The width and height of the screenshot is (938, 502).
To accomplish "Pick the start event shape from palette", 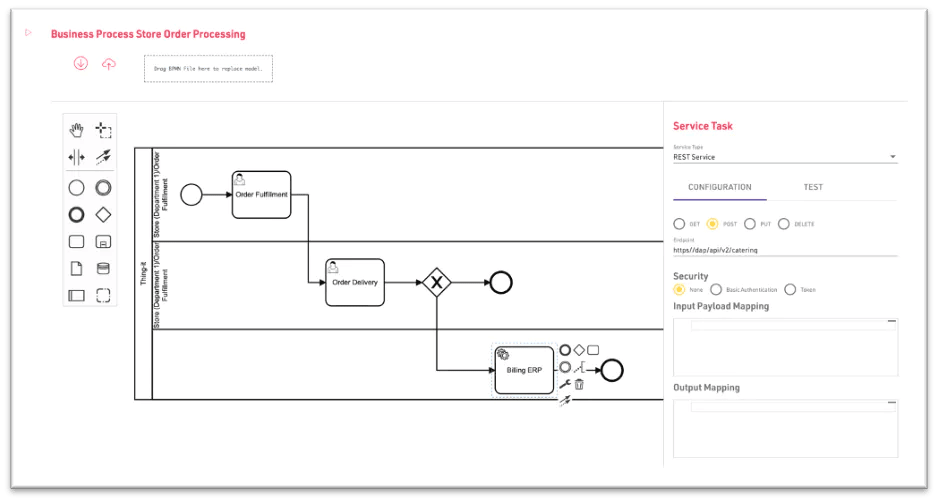I will tap(76, 188).
